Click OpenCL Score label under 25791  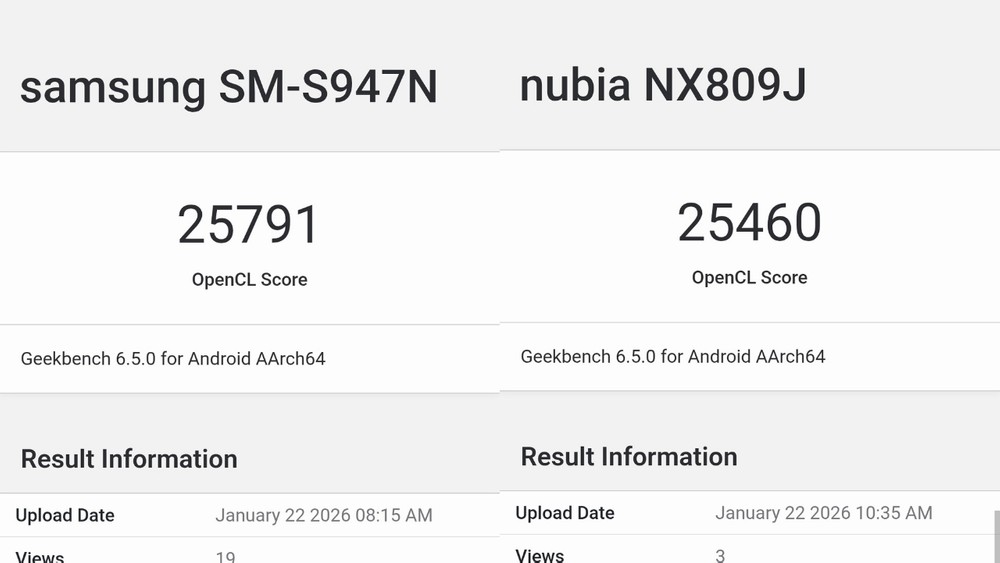pyautogui.click(x=249, y=280)
